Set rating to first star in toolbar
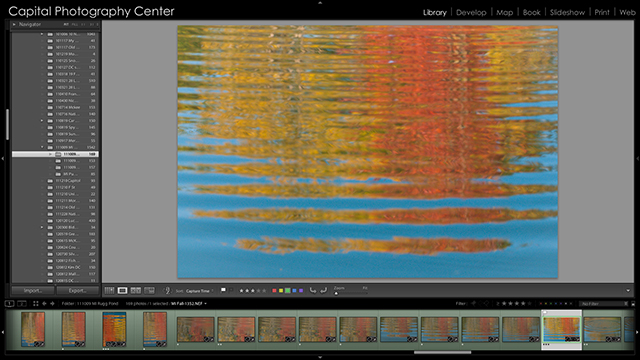 [241, 291]
